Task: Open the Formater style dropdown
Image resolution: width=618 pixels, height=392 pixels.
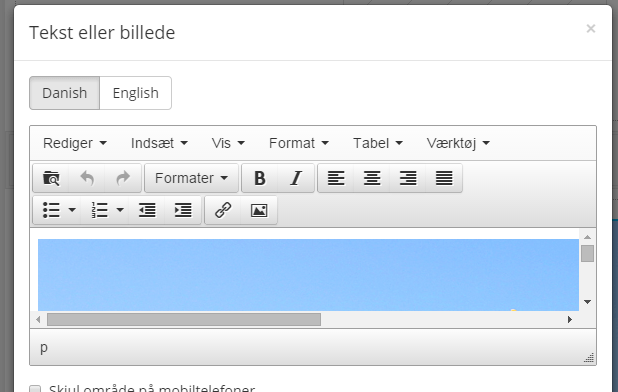Action: click(192, 178)
